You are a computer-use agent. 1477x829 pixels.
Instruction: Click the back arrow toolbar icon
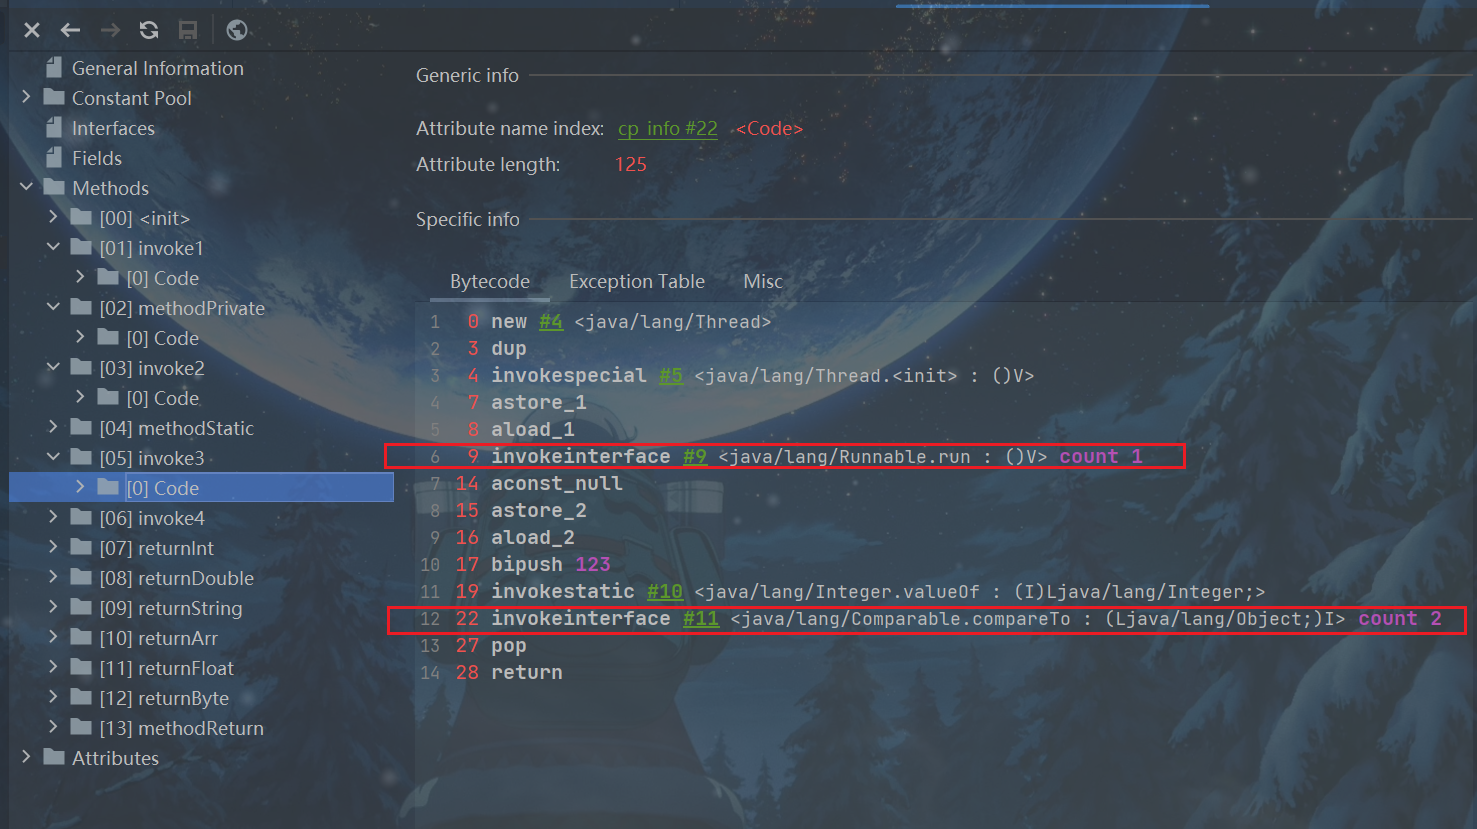[70, 30]
